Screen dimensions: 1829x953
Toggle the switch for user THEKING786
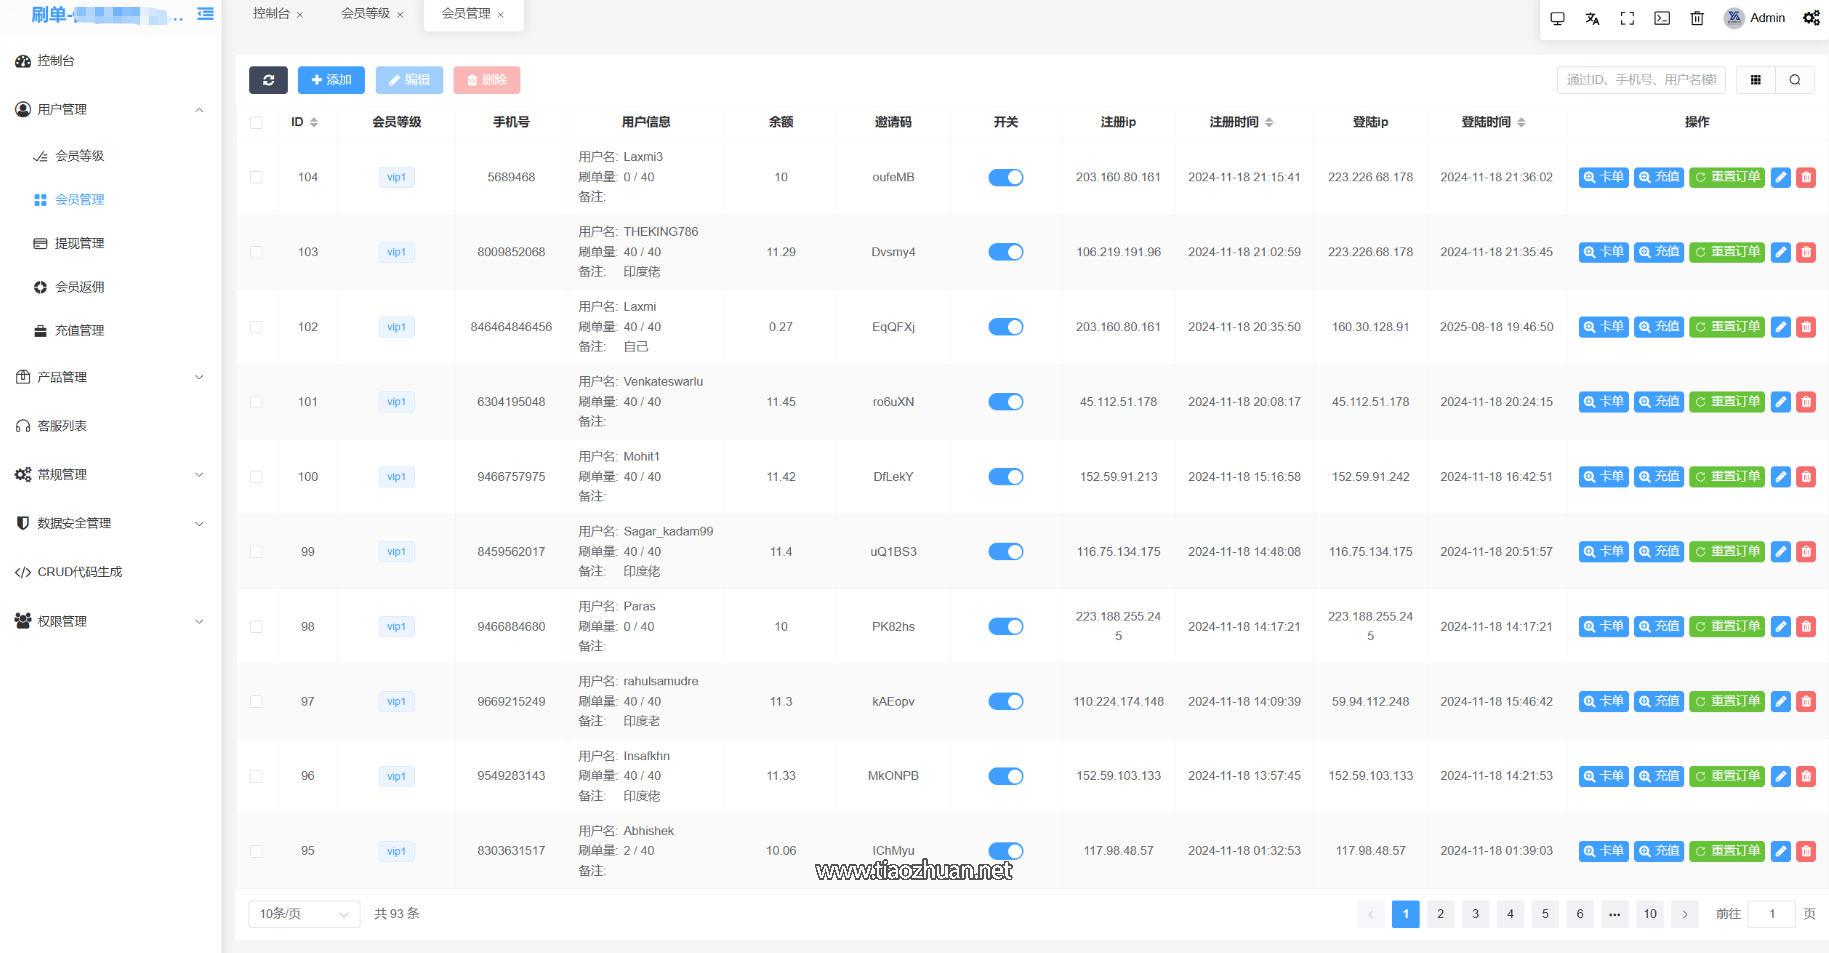[x=1005, y=252]
